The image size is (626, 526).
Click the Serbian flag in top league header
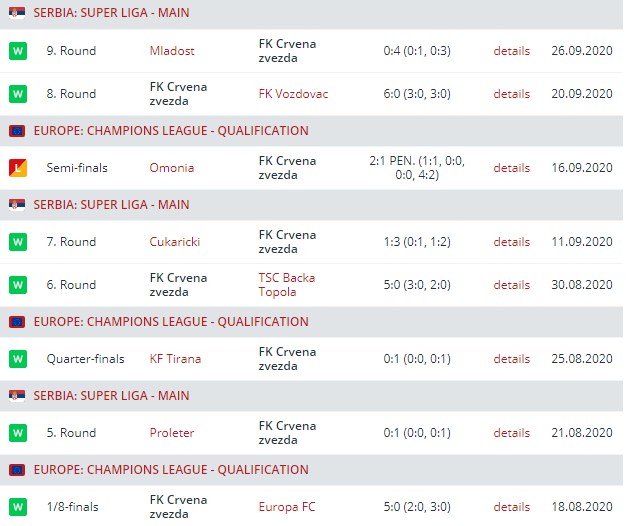pos(17,13)
